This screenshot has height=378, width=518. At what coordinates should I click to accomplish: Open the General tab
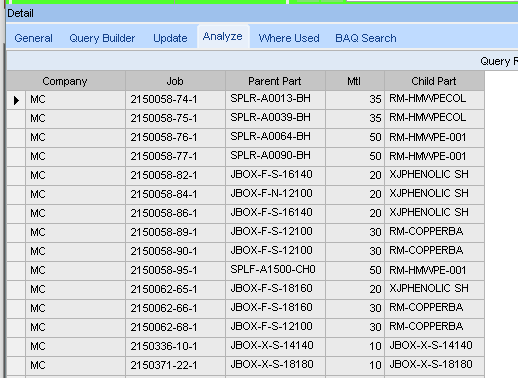coord(33,38)
